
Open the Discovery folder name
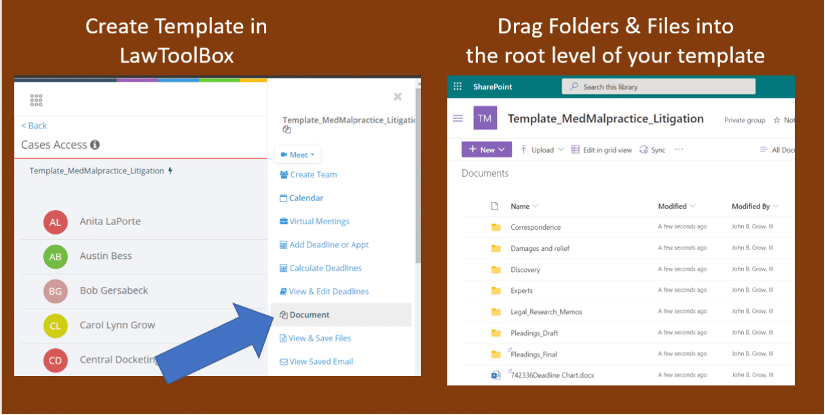(525, 269)
